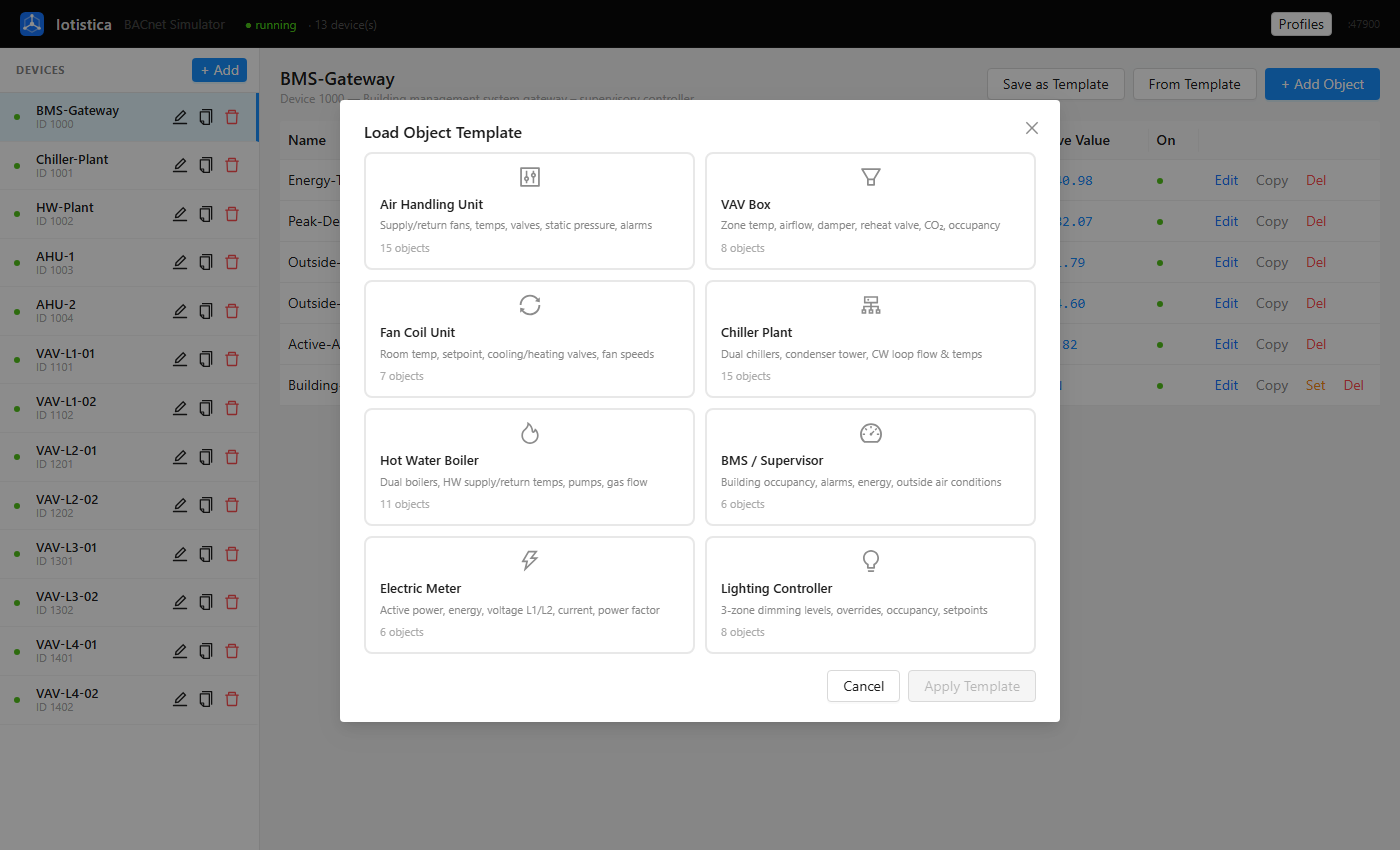The image size is (1400, 850).
Task: Click the + Add Object button
Action: click(1322, 84)
